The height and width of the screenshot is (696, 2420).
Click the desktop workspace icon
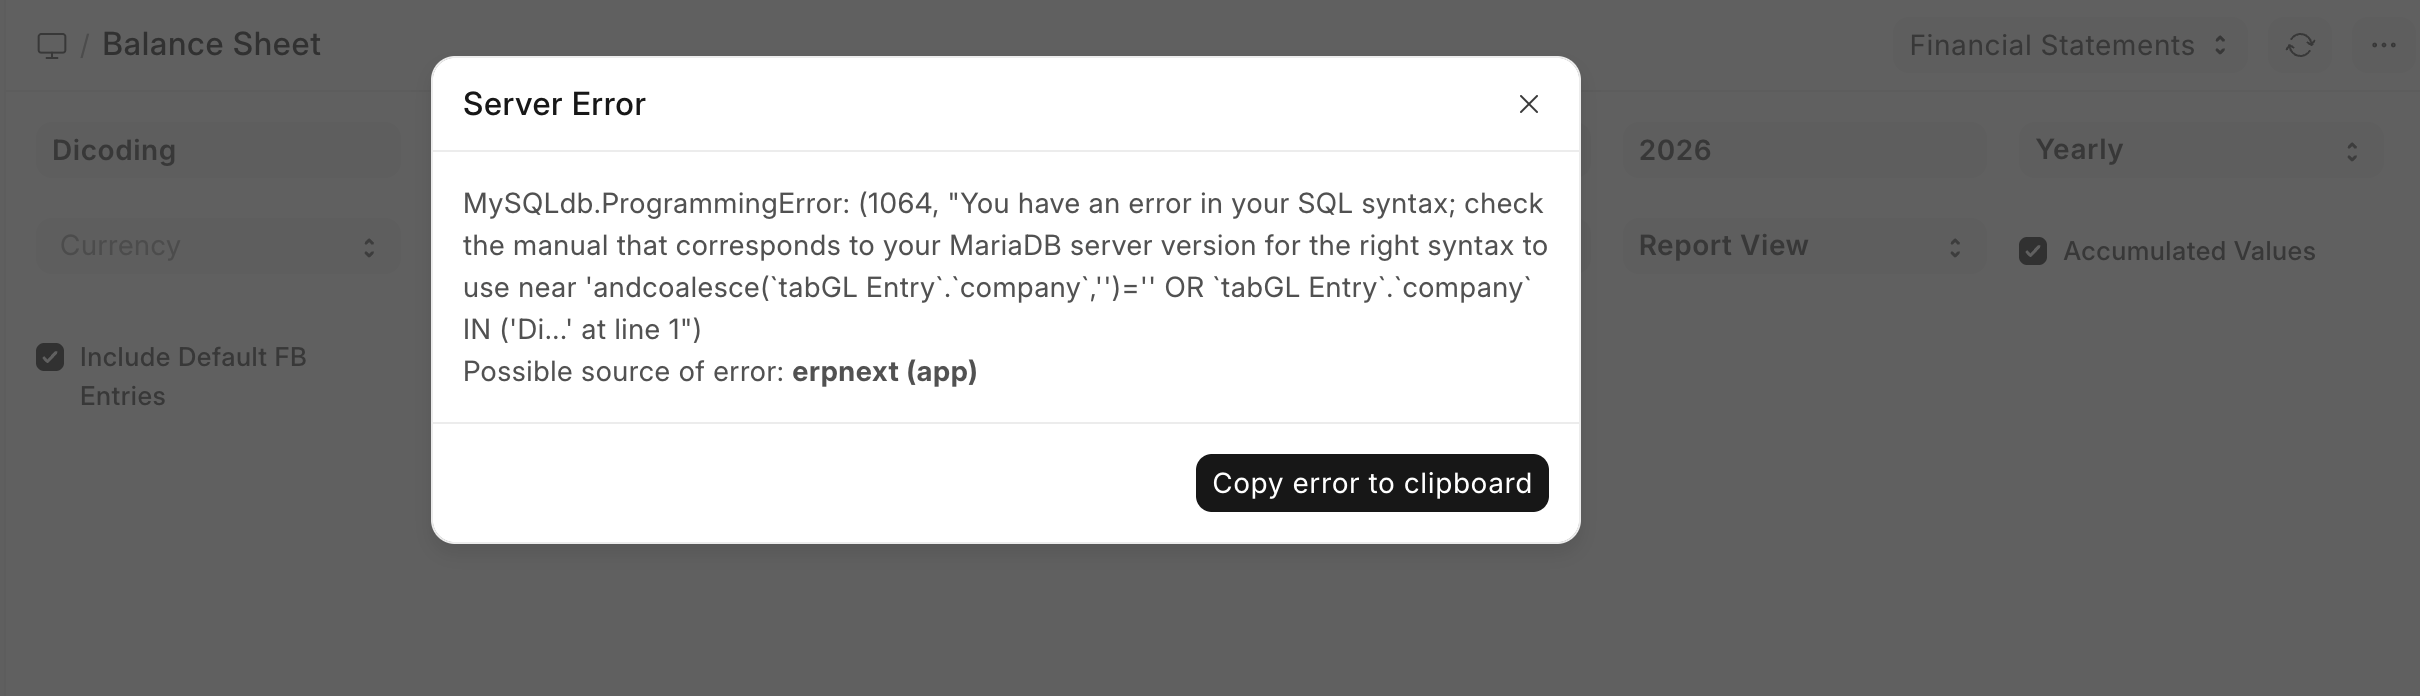52,46
